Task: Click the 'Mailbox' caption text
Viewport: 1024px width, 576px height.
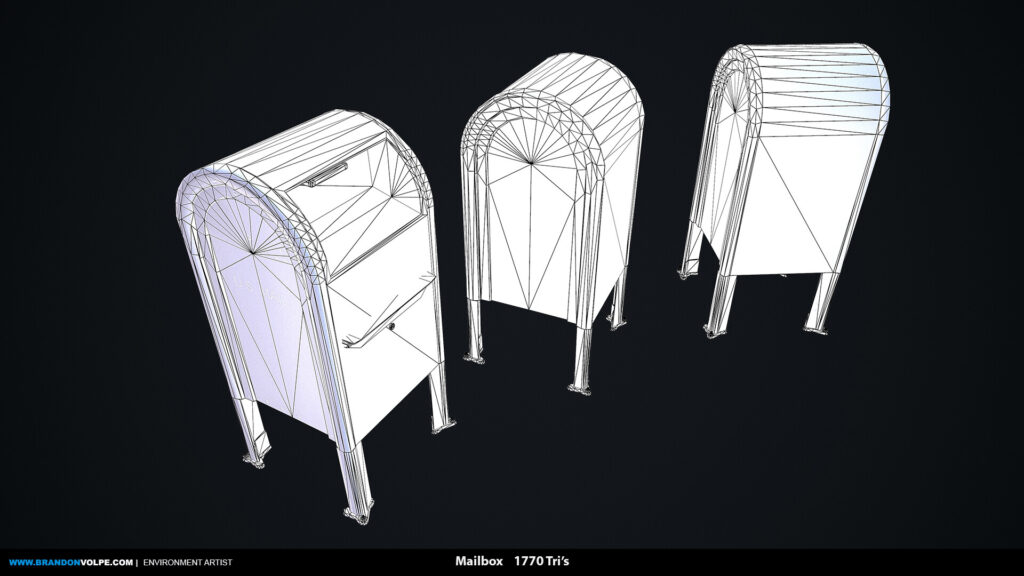Action: [479, 561]
